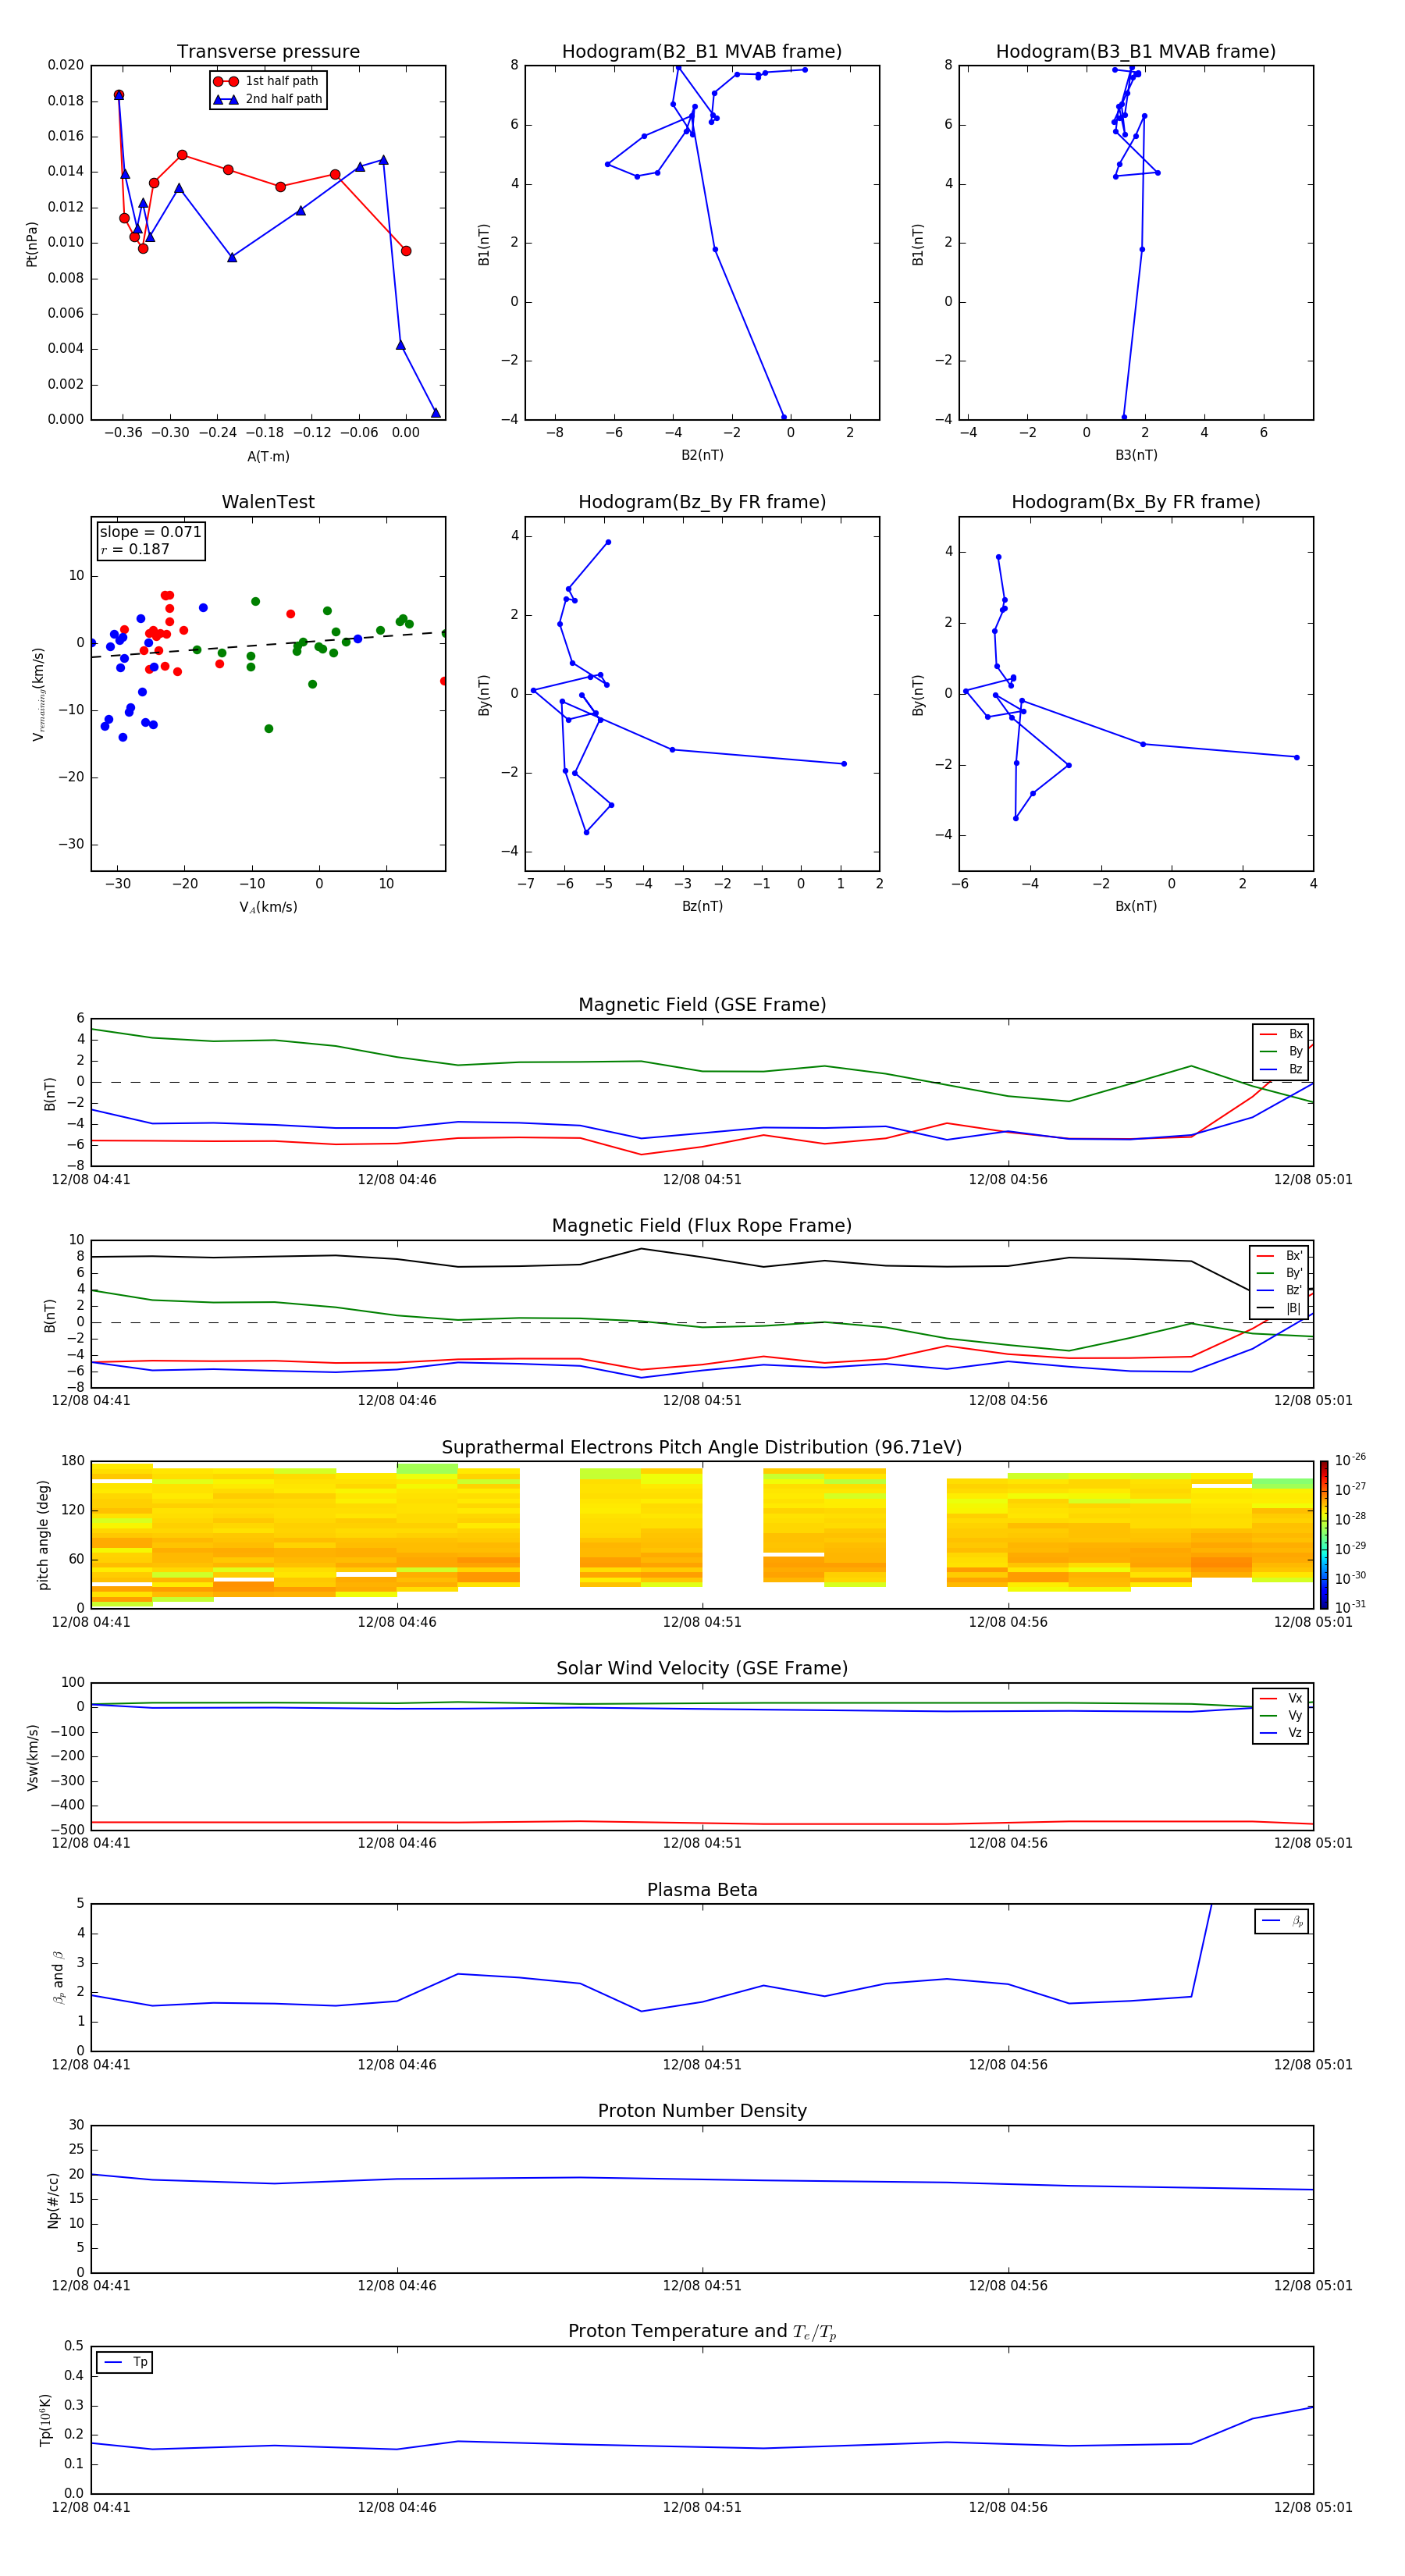Click the "Hodogram(B3_B1 MVAB frame)" title
This screenshot has width=1405, height=2576.
click(x=1136, y=52)
